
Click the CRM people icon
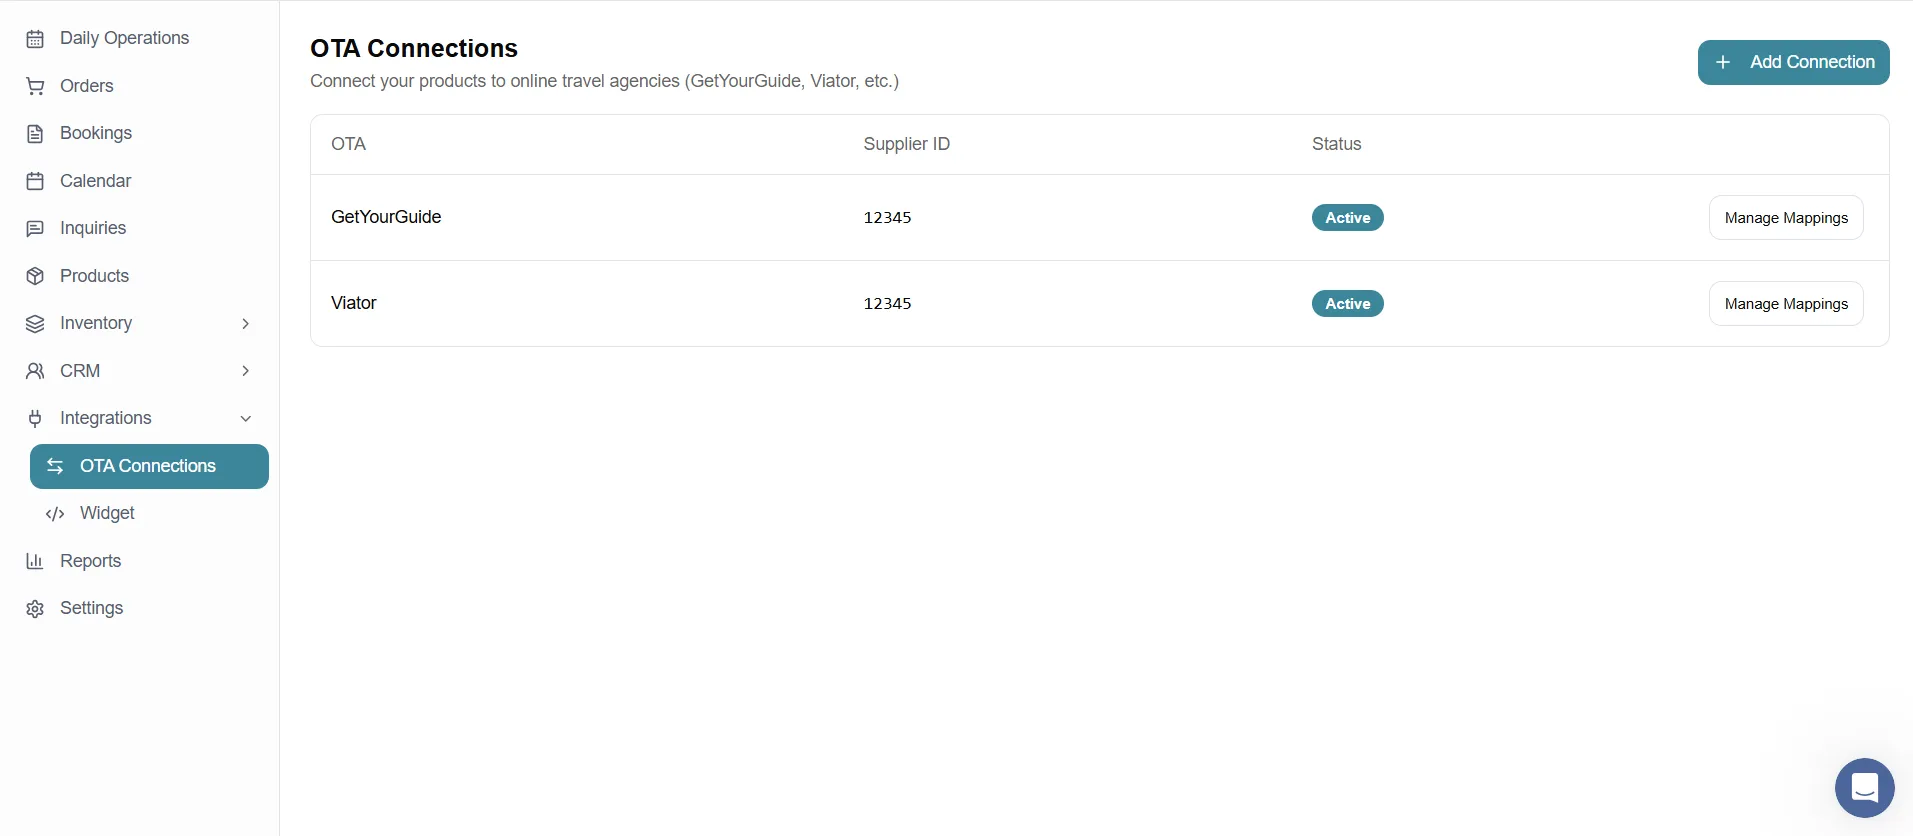35,371
